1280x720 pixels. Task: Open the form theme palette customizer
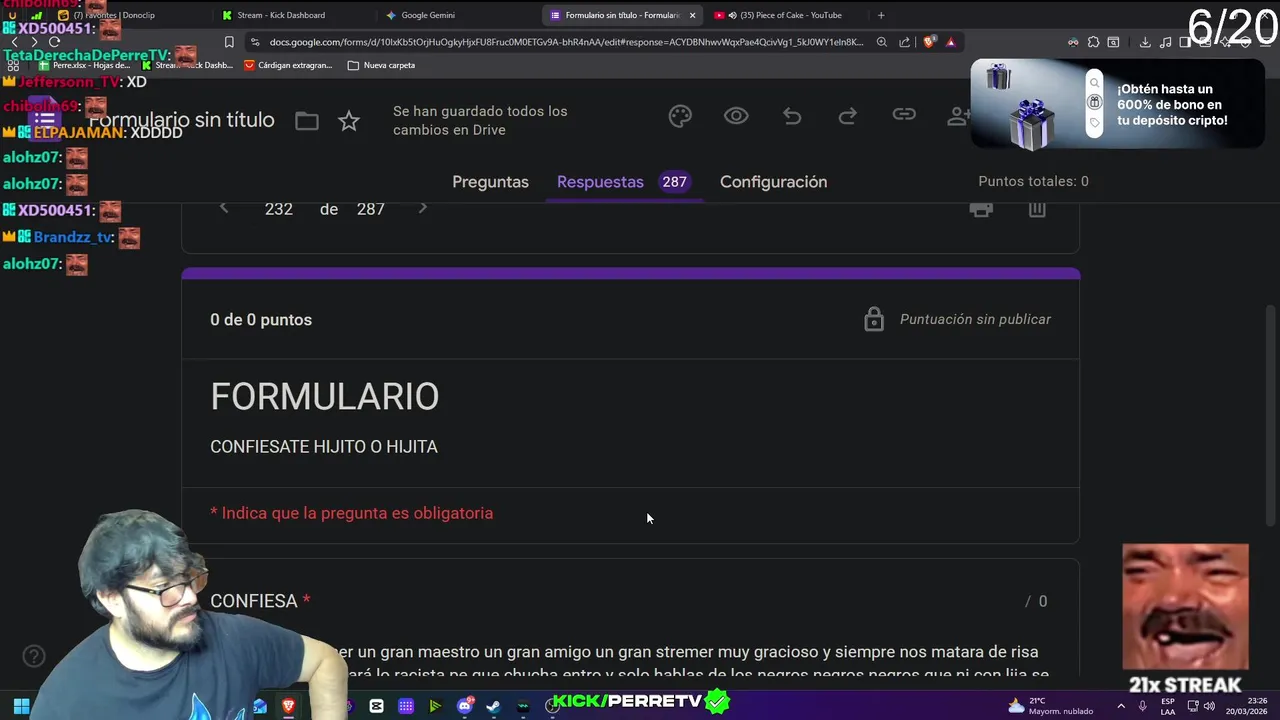click(680, 116)
